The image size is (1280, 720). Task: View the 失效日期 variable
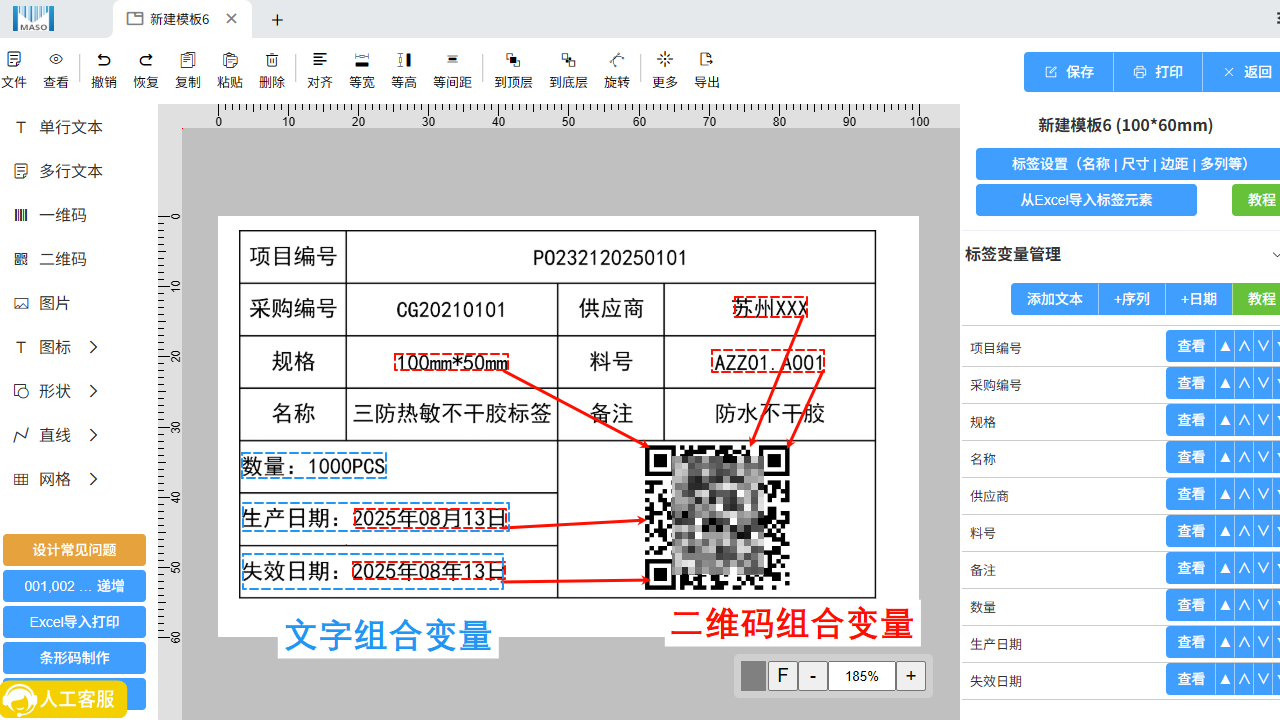(x=1191, y=680)
